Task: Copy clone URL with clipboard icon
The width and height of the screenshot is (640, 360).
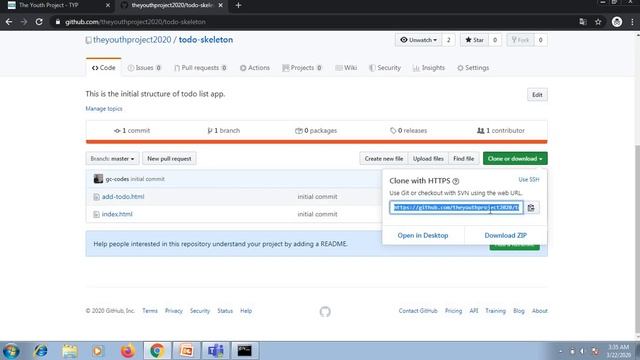Action: pyautogui.click(x=531, y=208)
